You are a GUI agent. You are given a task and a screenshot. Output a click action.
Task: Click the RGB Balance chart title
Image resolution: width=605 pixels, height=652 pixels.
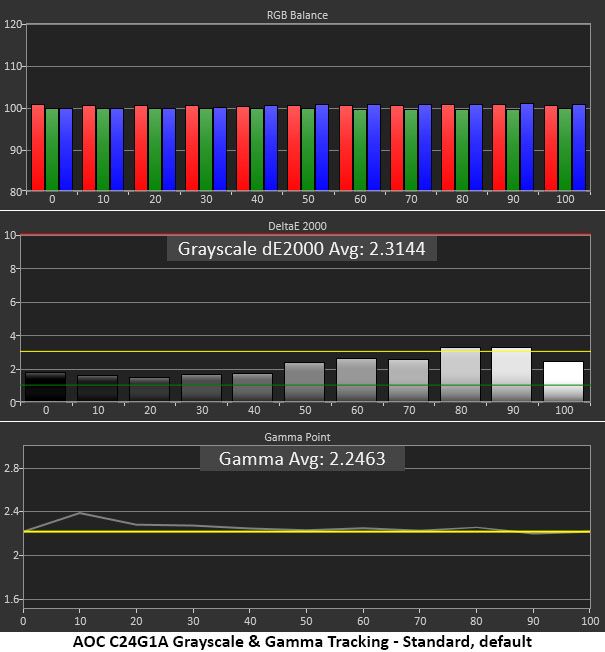click(297, 15)
